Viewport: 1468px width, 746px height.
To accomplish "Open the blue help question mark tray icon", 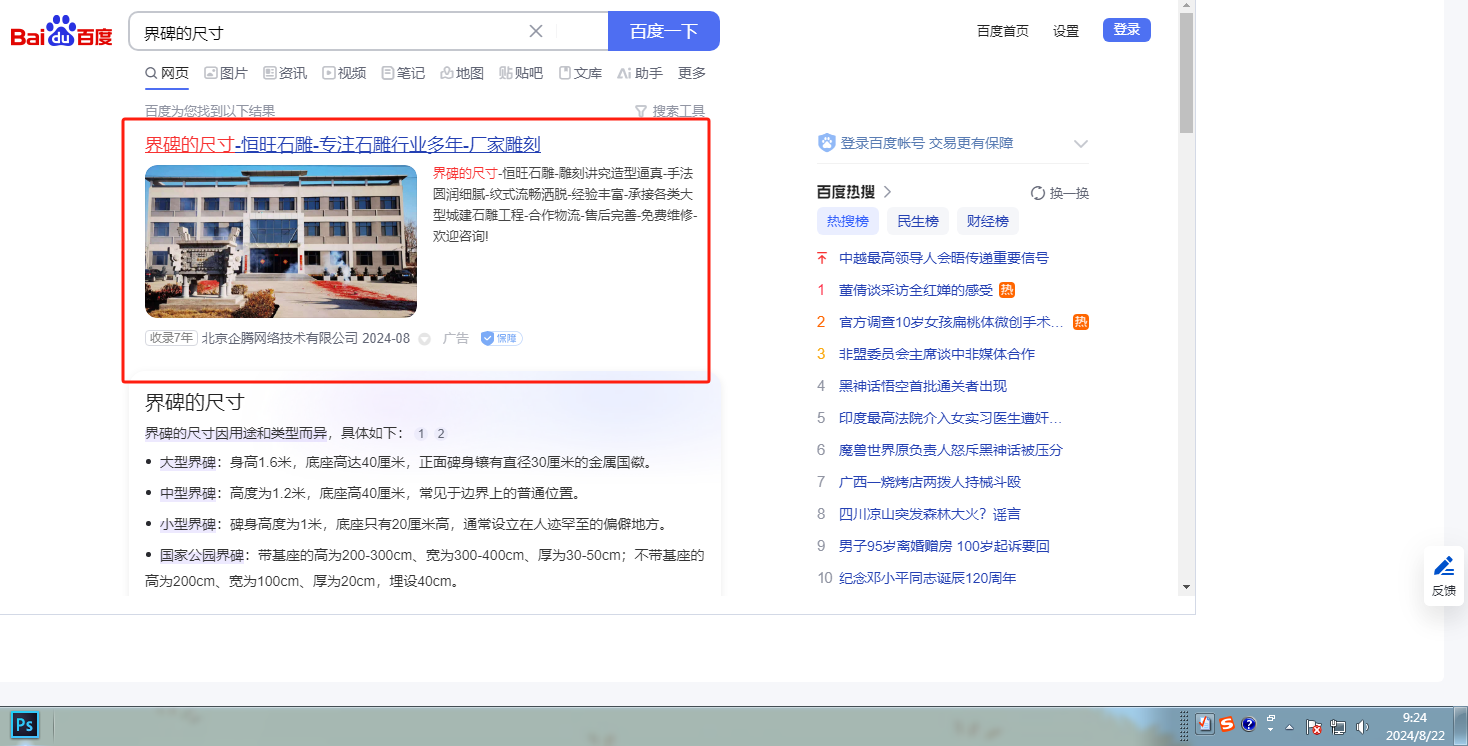I will click(x=1248, y=725).
